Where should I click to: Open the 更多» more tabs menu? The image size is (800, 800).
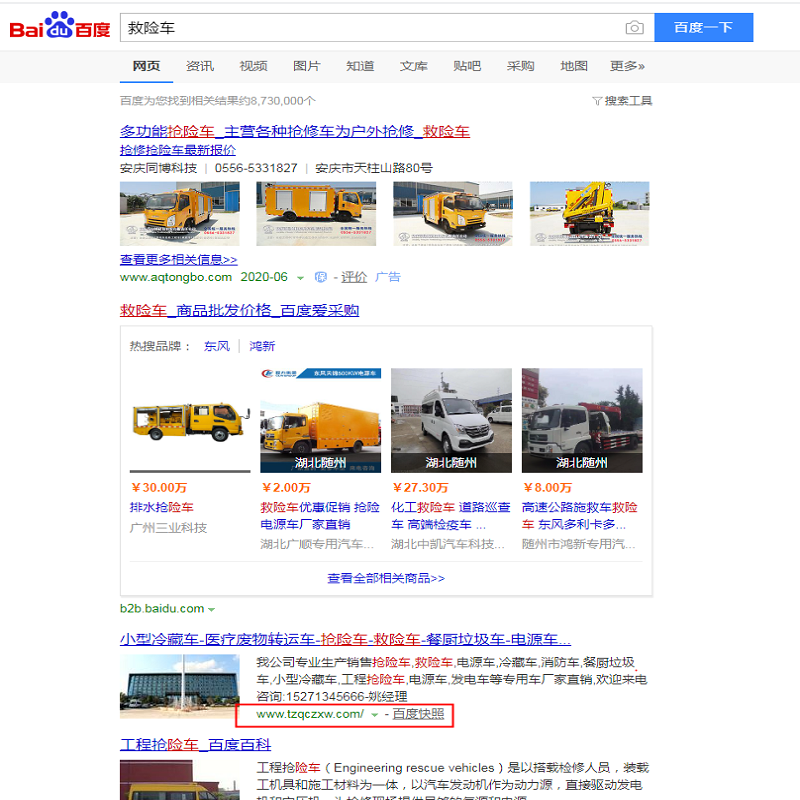pyautogui.click(x=627, y=66)
